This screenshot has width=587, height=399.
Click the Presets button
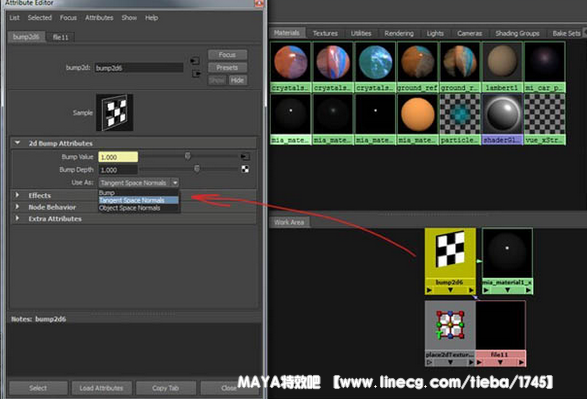pos(227,68)
